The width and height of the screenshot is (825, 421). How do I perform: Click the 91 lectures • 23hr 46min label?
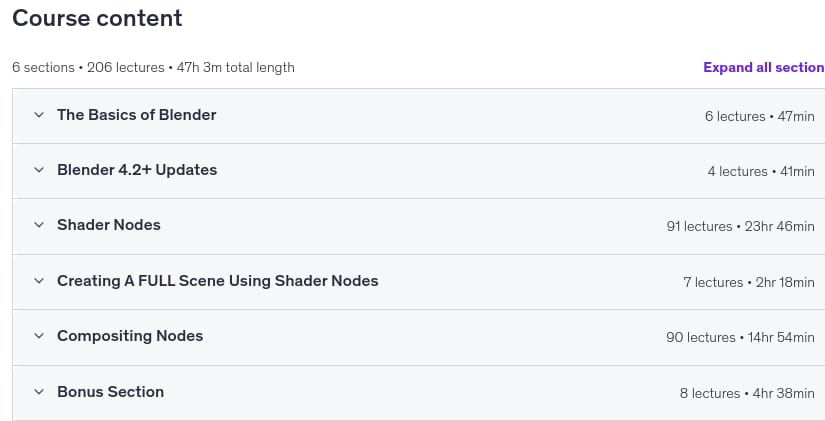click(741, 226)
